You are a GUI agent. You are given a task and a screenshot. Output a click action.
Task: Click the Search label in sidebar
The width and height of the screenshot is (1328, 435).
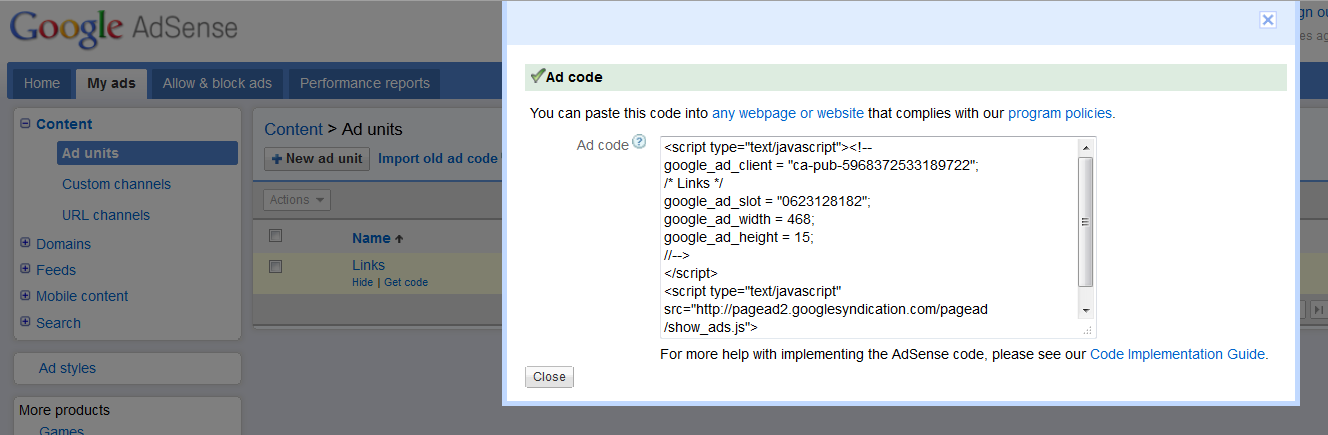click(58, 323)
